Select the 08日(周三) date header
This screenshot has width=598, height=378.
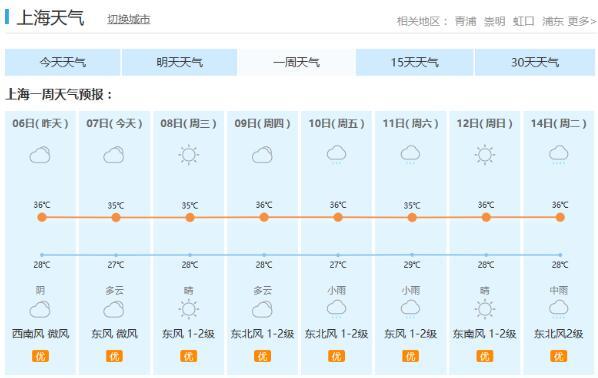188,123
